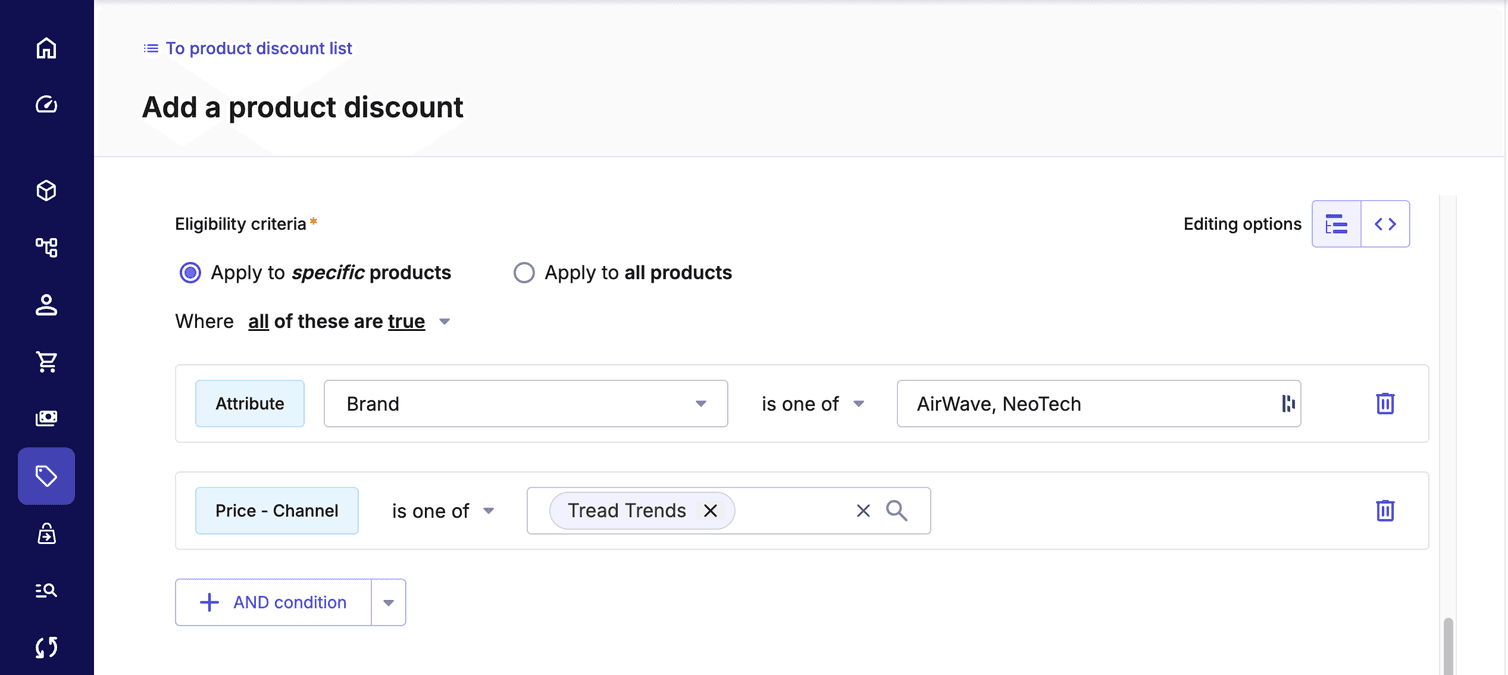Remove the Tread Trends tag
Screen dimensions: 1508x675
click(711, 510)
